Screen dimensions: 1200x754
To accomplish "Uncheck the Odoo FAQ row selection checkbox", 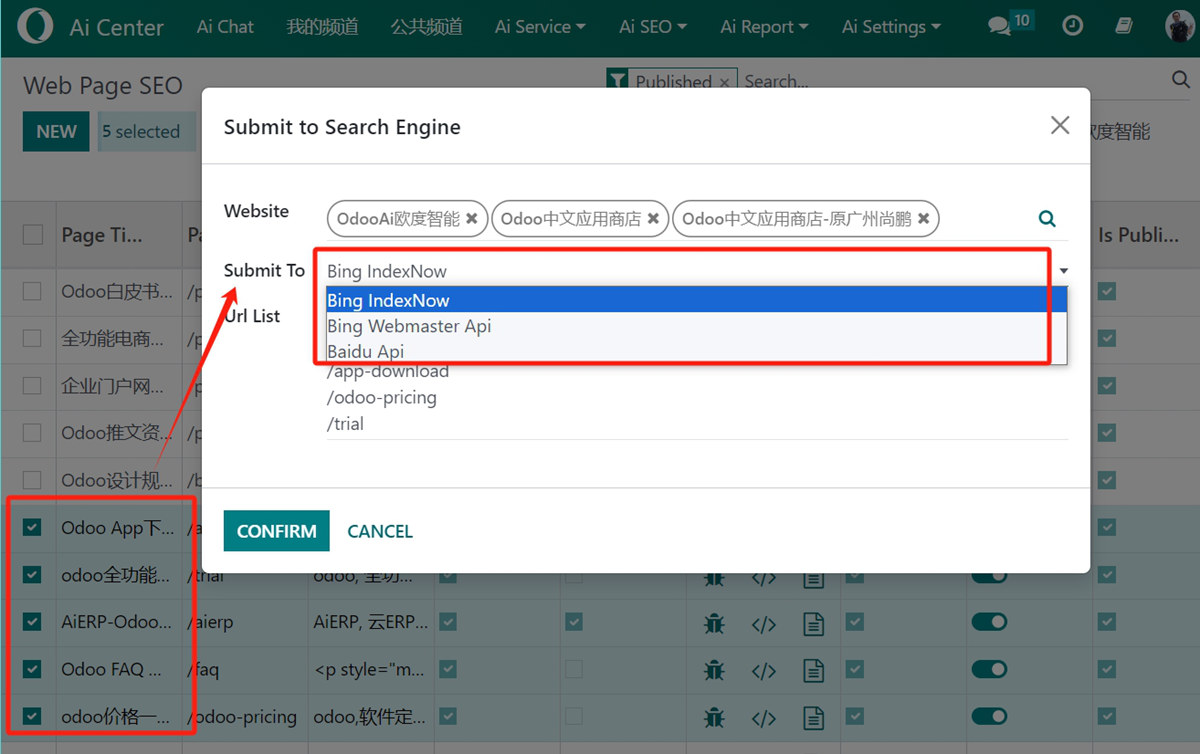I will 33,669.
